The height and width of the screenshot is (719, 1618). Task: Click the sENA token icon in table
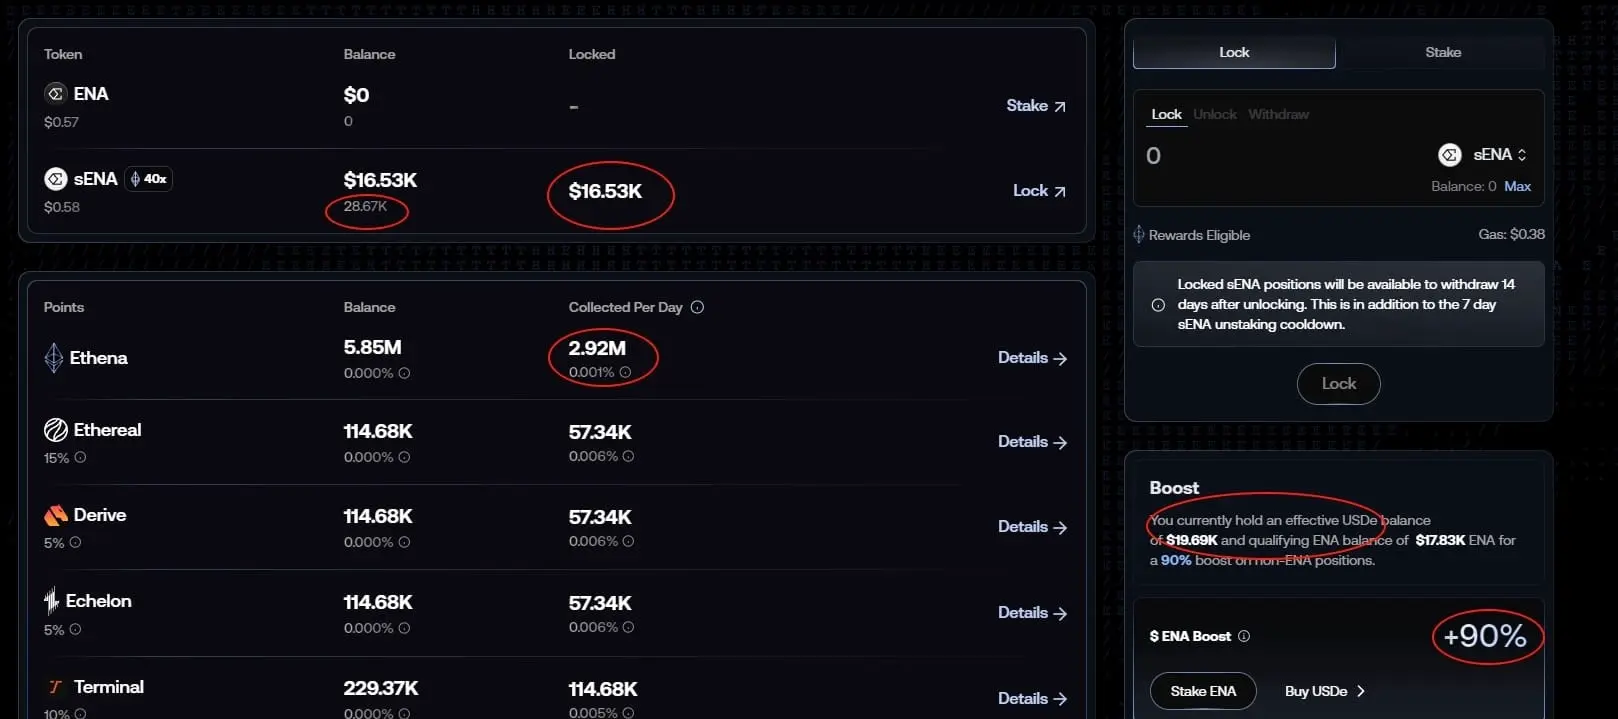coord(55,179)
